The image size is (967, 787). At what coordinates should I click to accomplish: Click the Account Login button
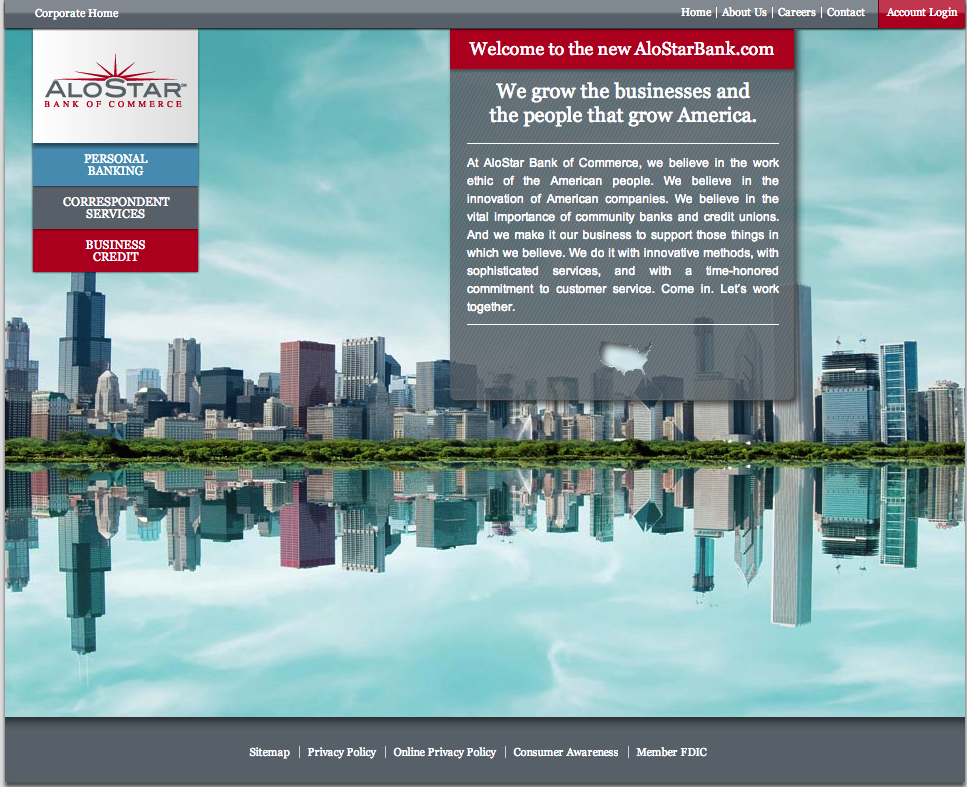click(921, 13)
